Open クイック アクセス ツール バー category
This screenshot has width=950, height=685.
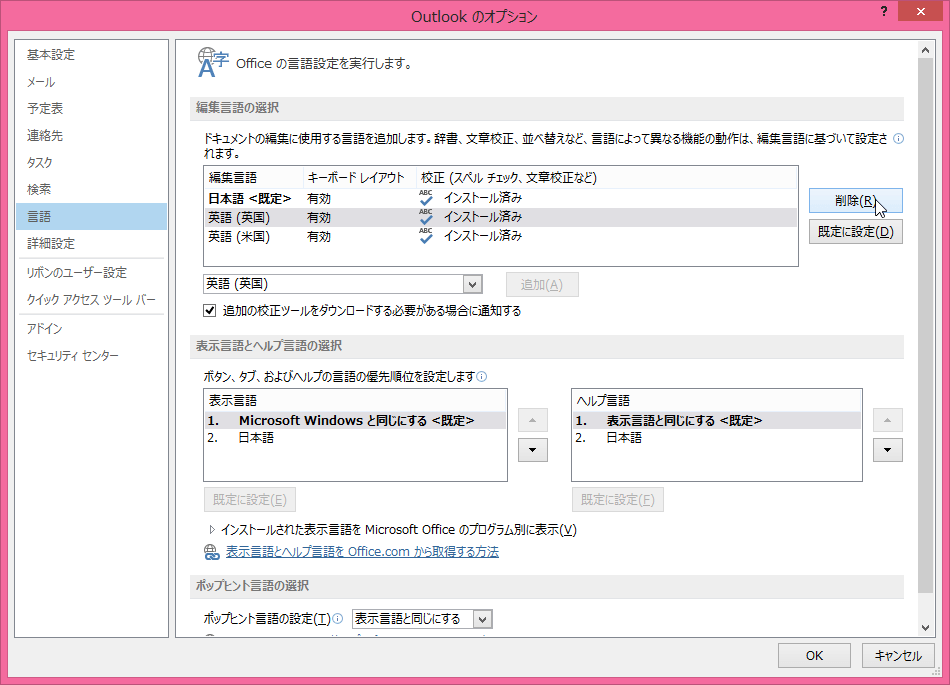pos(91,300)
